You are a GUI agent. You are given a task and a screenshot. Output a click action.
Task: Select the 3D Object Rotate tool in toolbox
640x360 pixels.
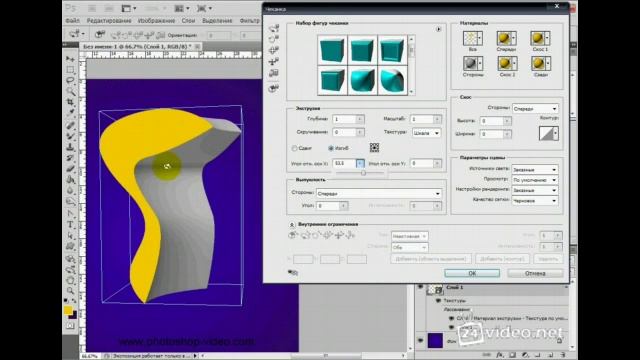pos(71,259)
